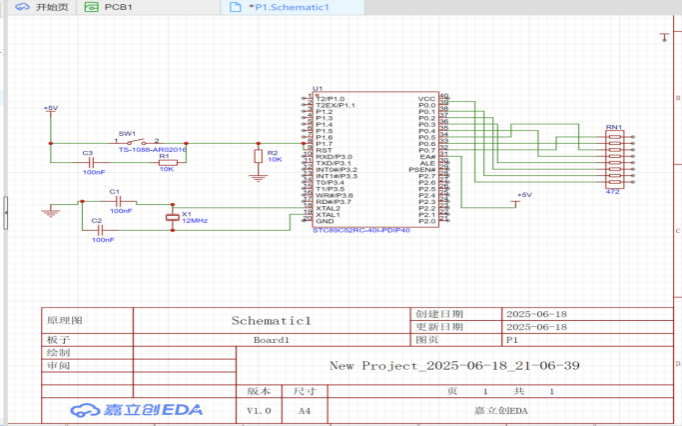Select the ground symbol below R2

[x=258, y=176]
